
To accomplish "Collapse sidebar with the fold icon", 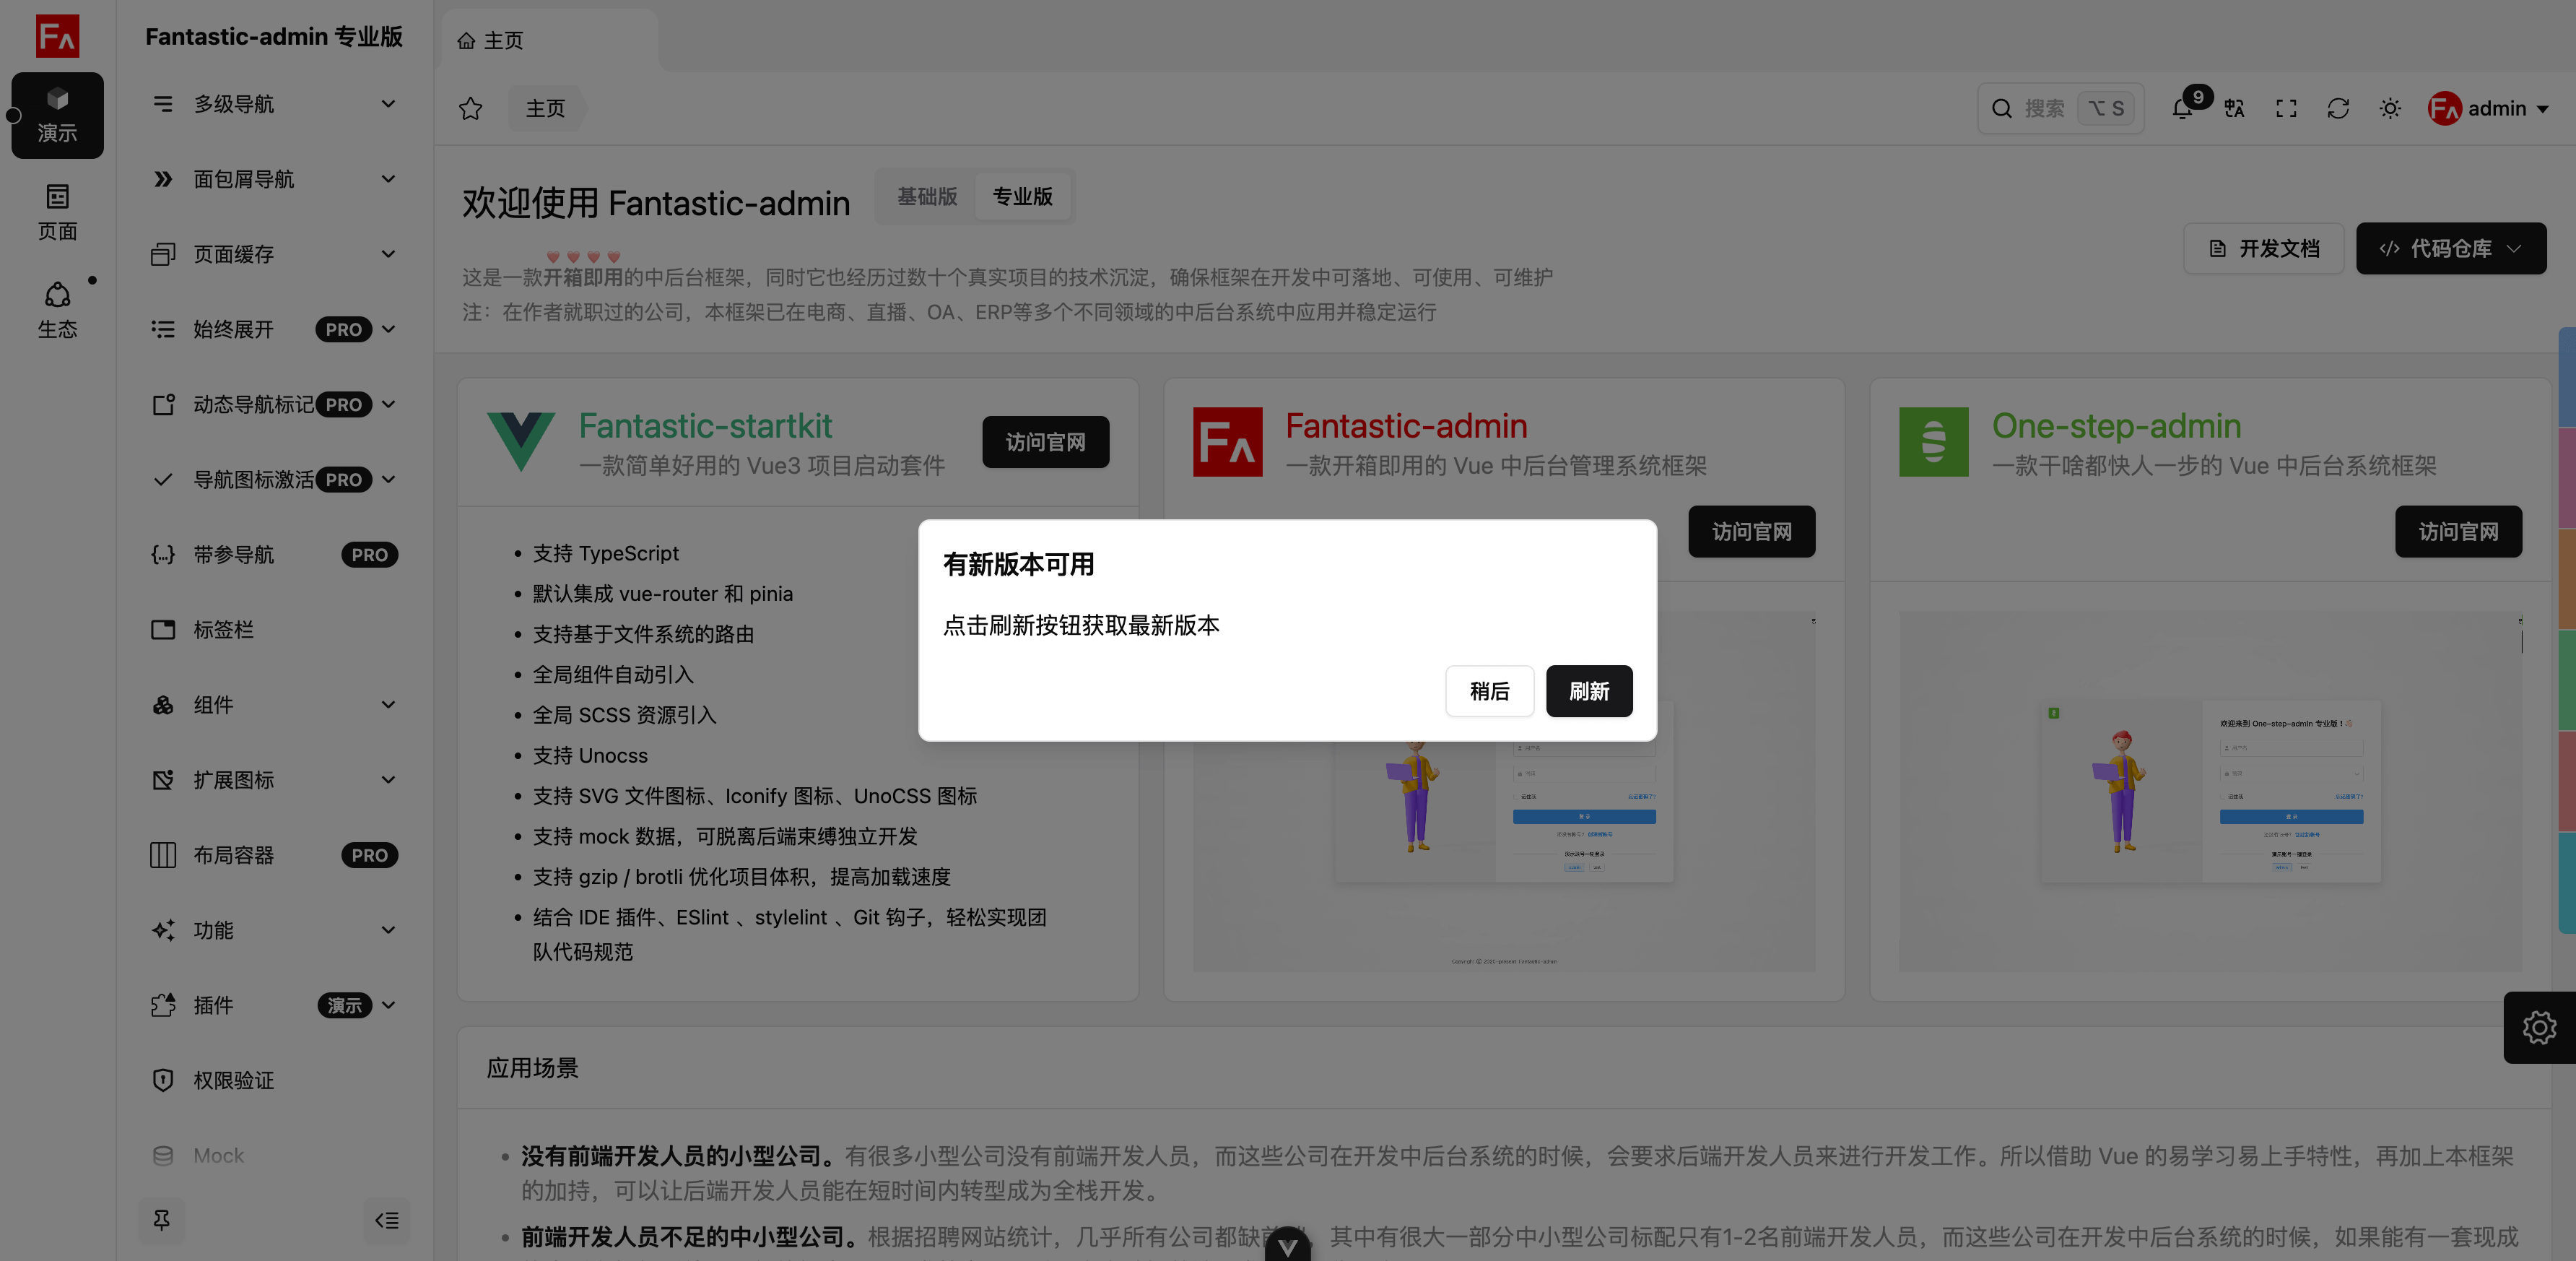I will [387, 1220].
